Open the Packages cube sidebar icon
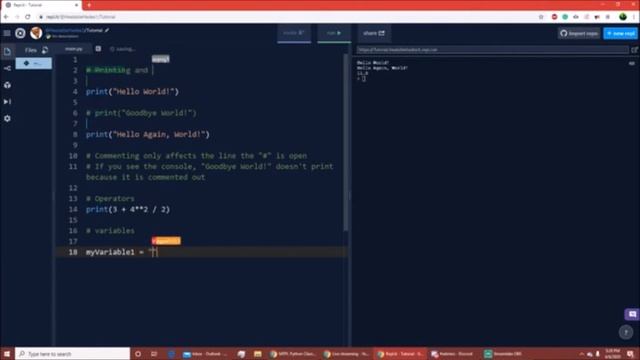The image size is (640, 360). coord(7,85)
